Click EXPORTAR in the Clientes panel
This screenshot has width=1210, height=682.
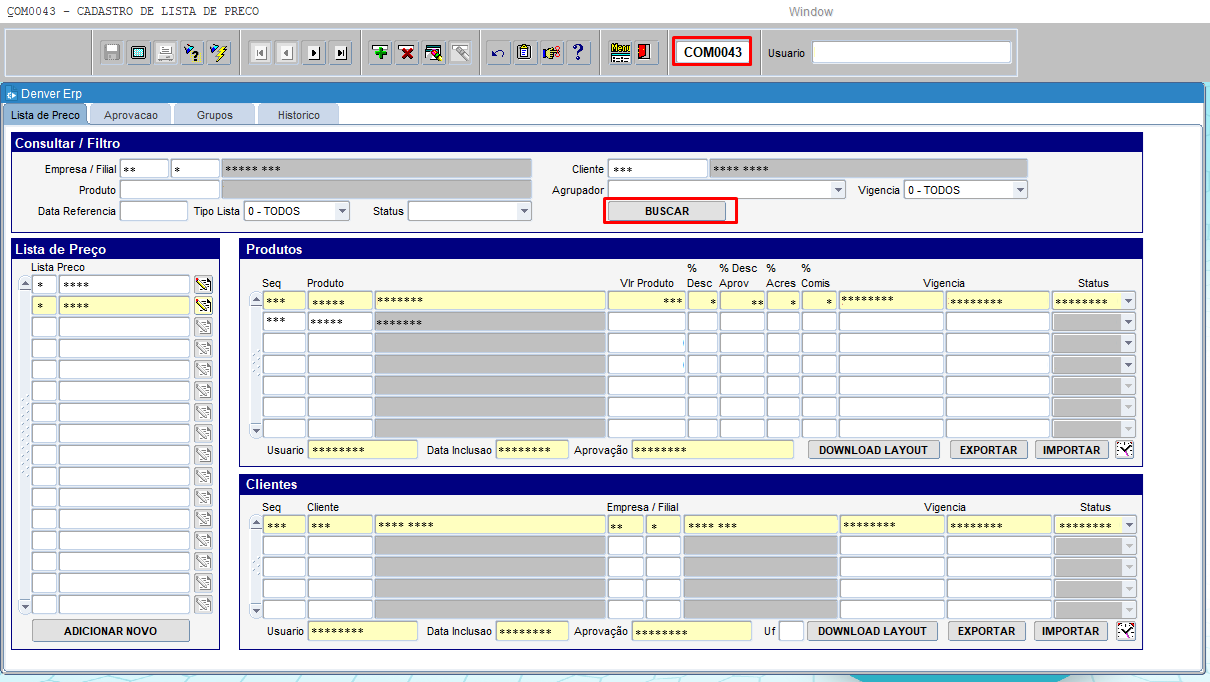pyautogui.click(x=988, y=631)
